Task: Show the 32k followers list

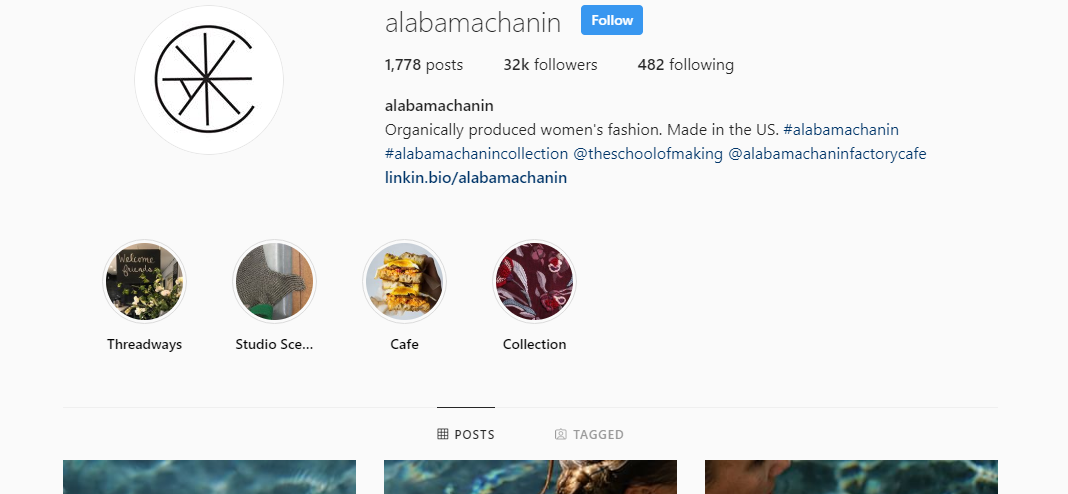Action: 550,65
